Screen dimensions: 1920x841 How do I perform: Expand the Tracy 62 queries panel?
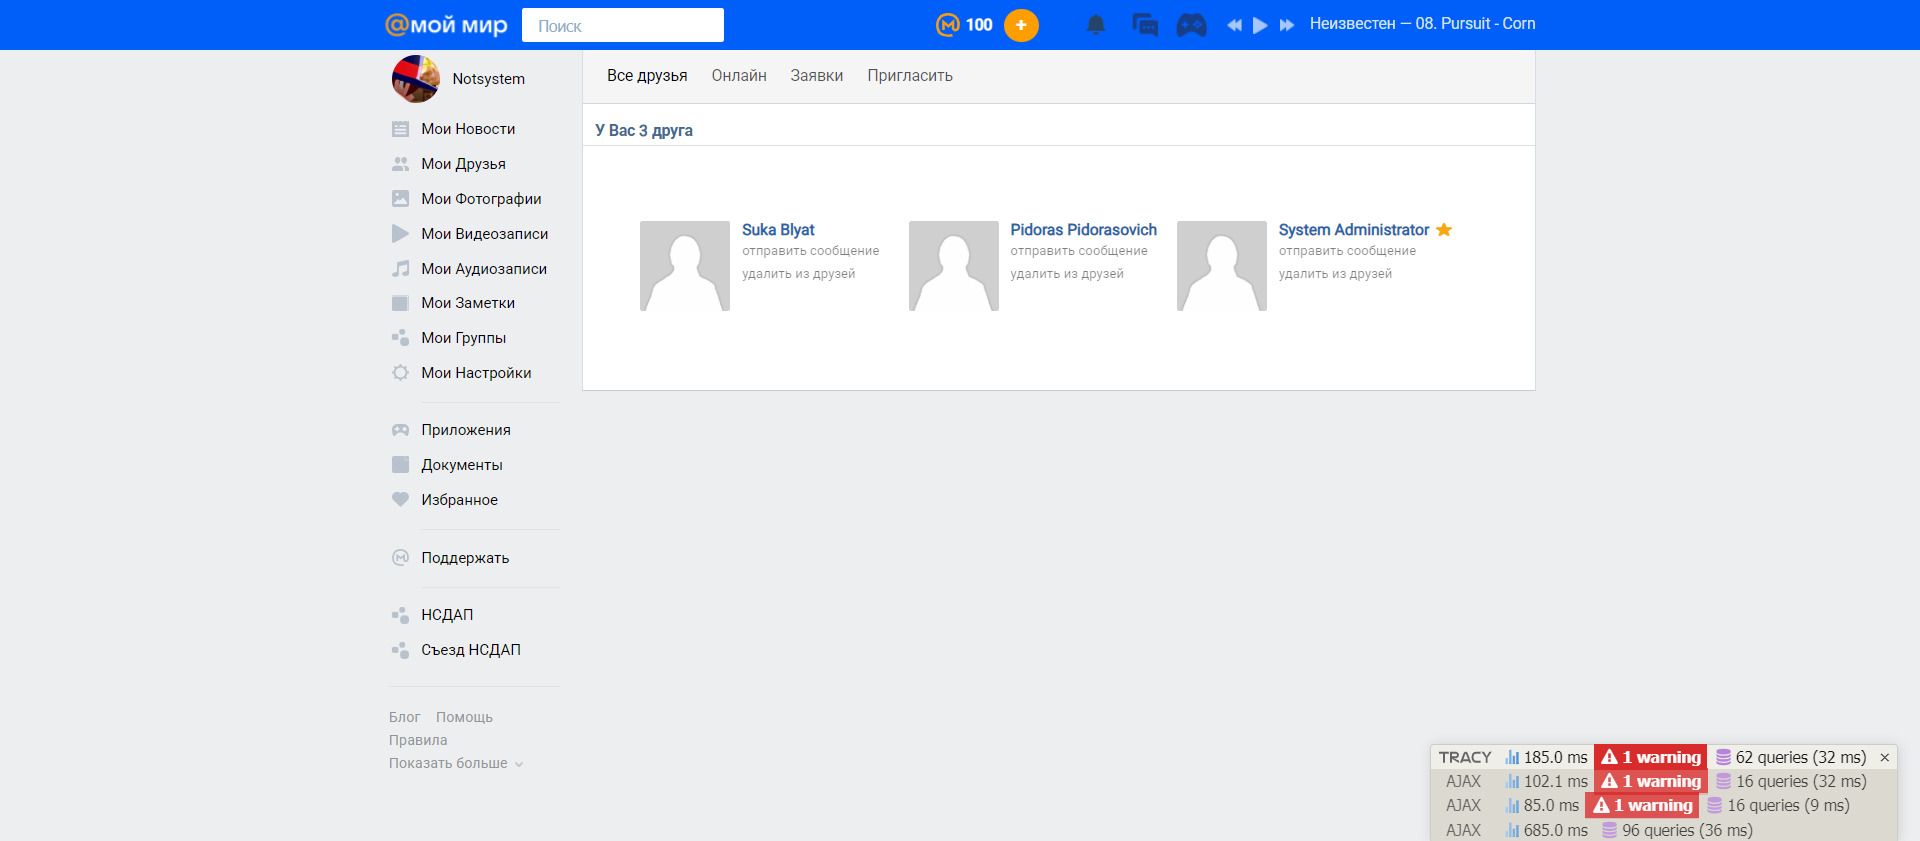coord(1791,758)
